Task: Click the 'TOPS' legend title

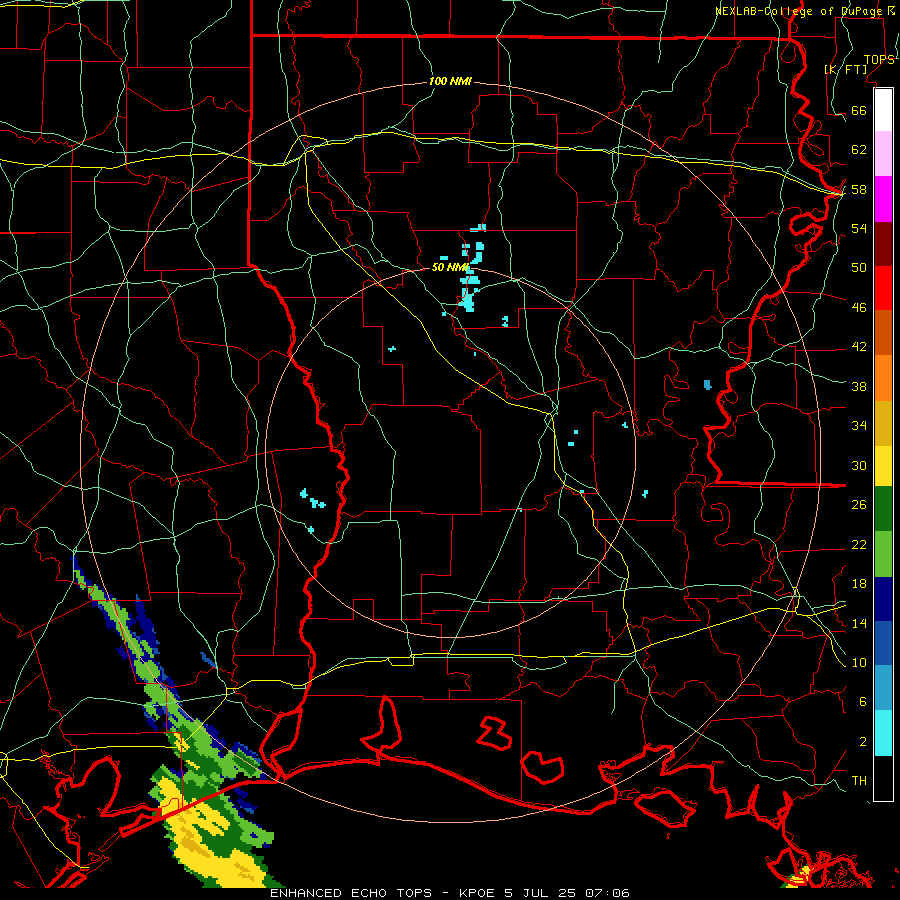Action: click(x=879, y=59)
